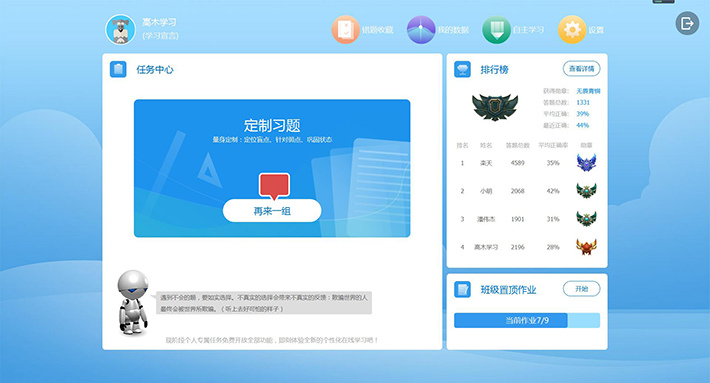Image resolution: width=710 pixels, height=383 pixels.
Task: Click the 无畏青铜 rank title value
Action: point(588,91)
